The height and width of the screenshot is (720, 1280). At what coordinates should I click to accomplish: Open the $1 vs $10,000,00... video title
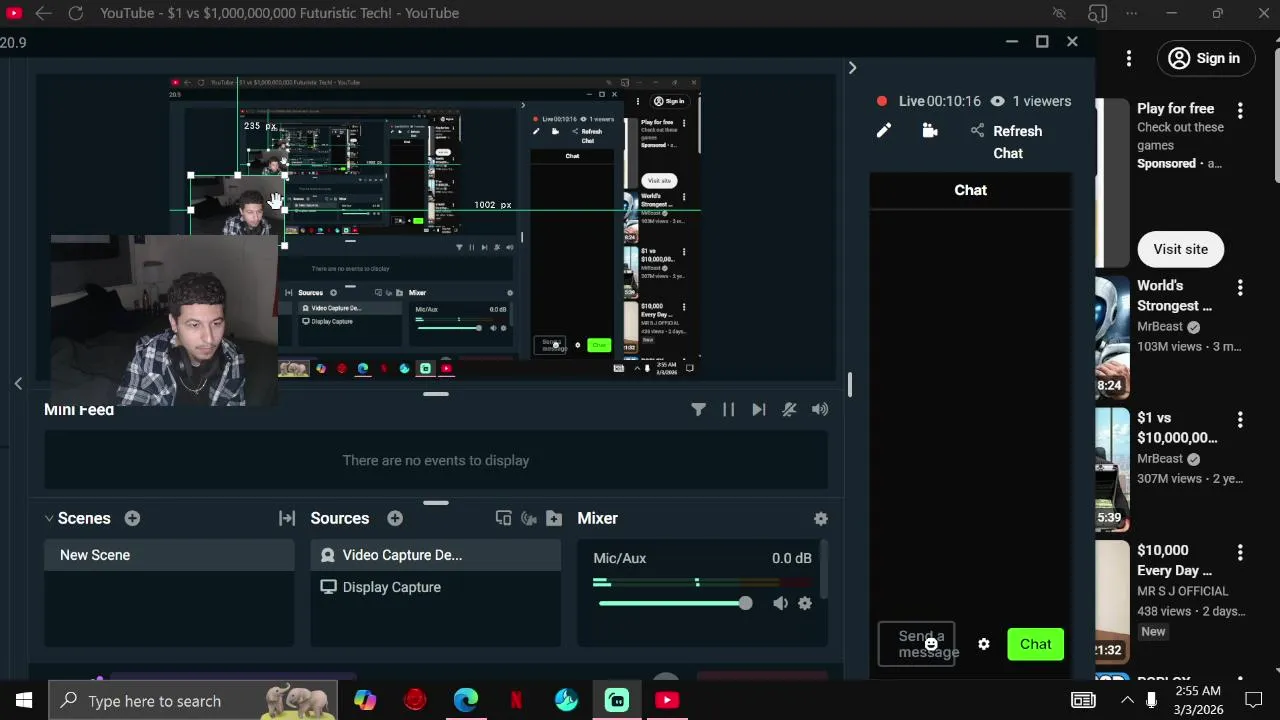pyautogui.click(x=1177, y=427)
